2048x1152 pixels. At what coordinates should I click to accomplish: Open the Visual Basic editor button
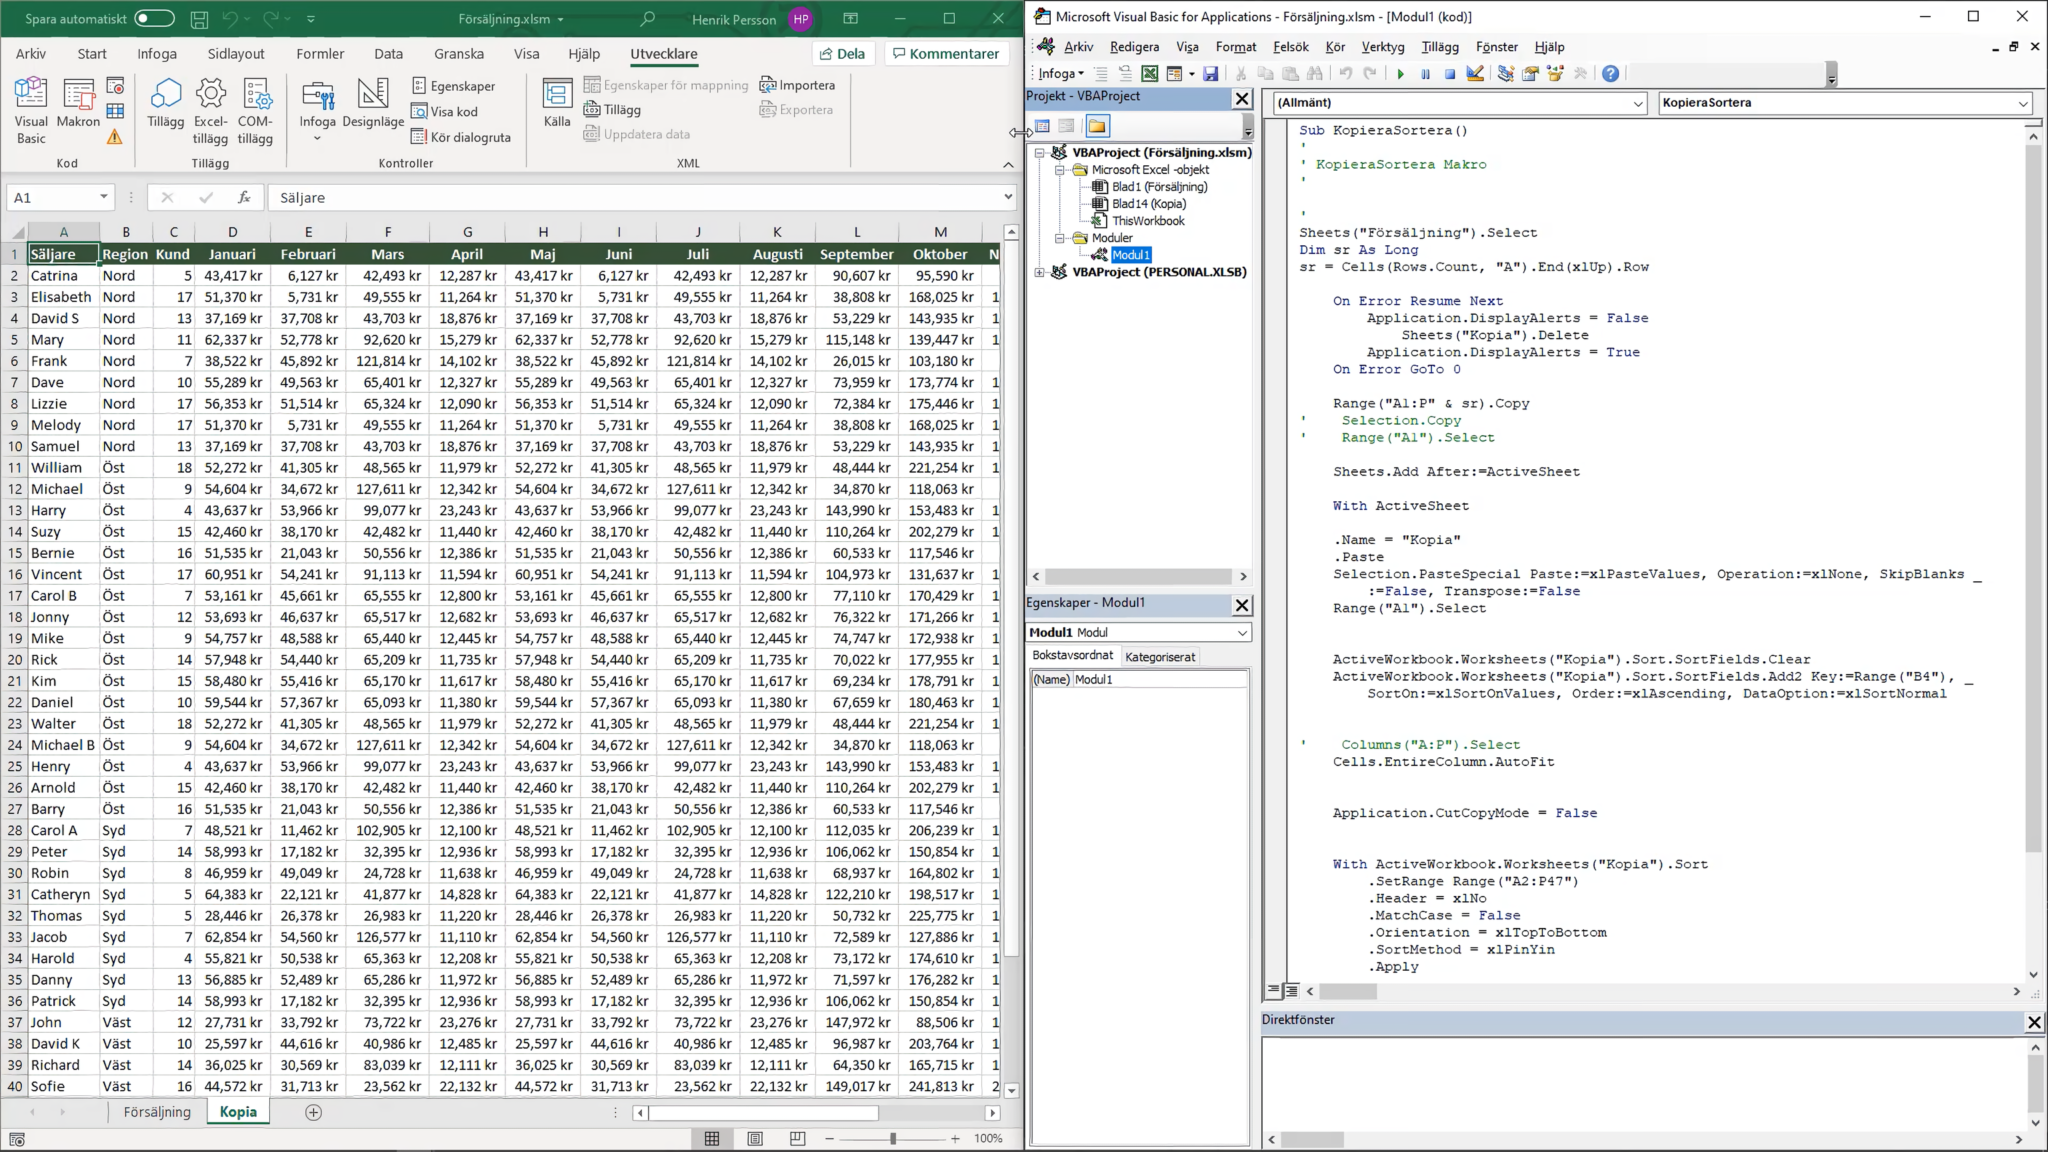pos(31,111)
